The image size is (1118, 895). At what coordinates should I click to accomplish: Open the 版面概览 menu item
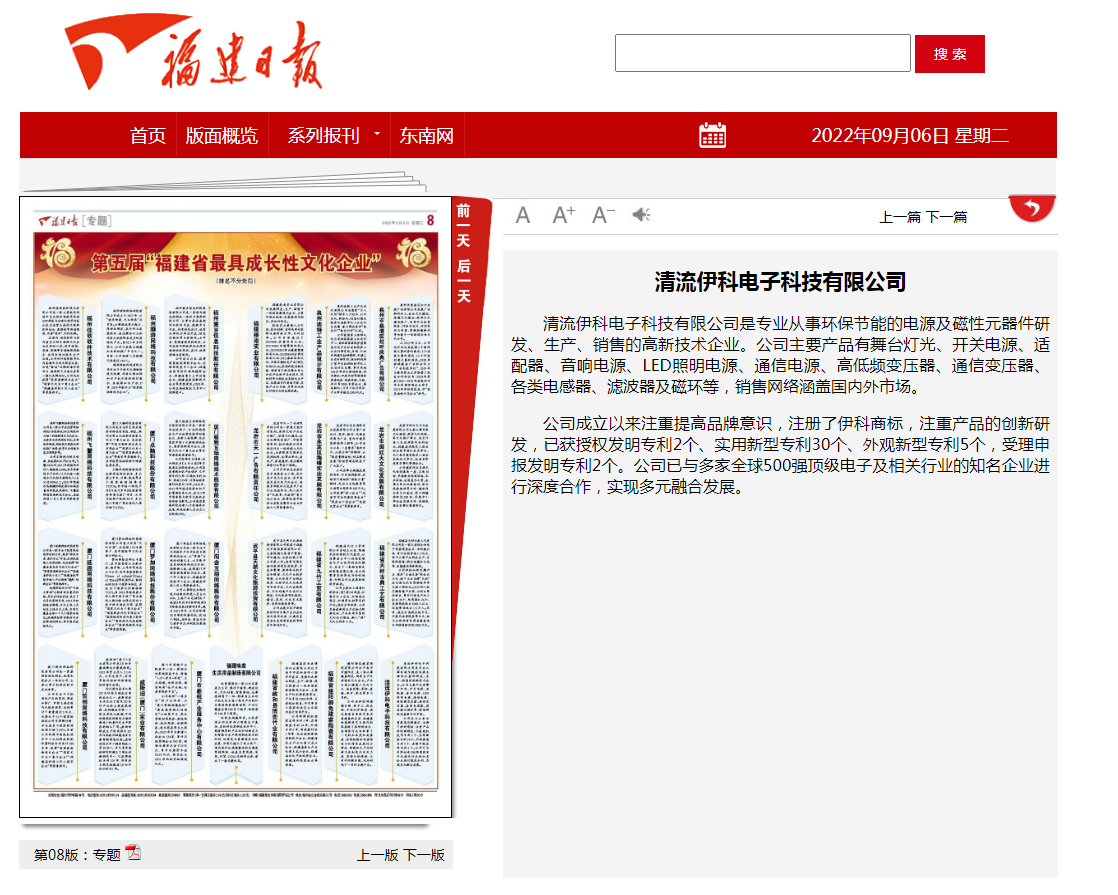pos(222,135)
